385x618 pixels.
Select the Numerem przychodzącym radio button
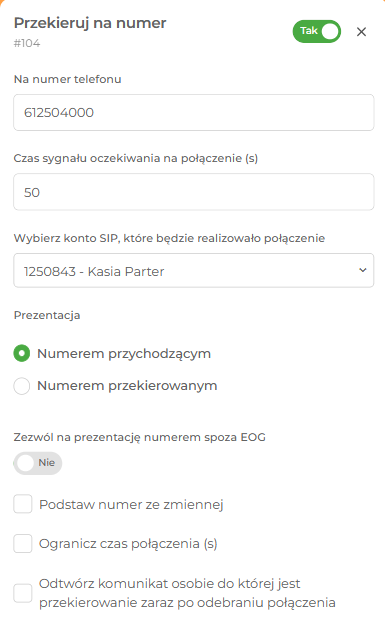22,353
